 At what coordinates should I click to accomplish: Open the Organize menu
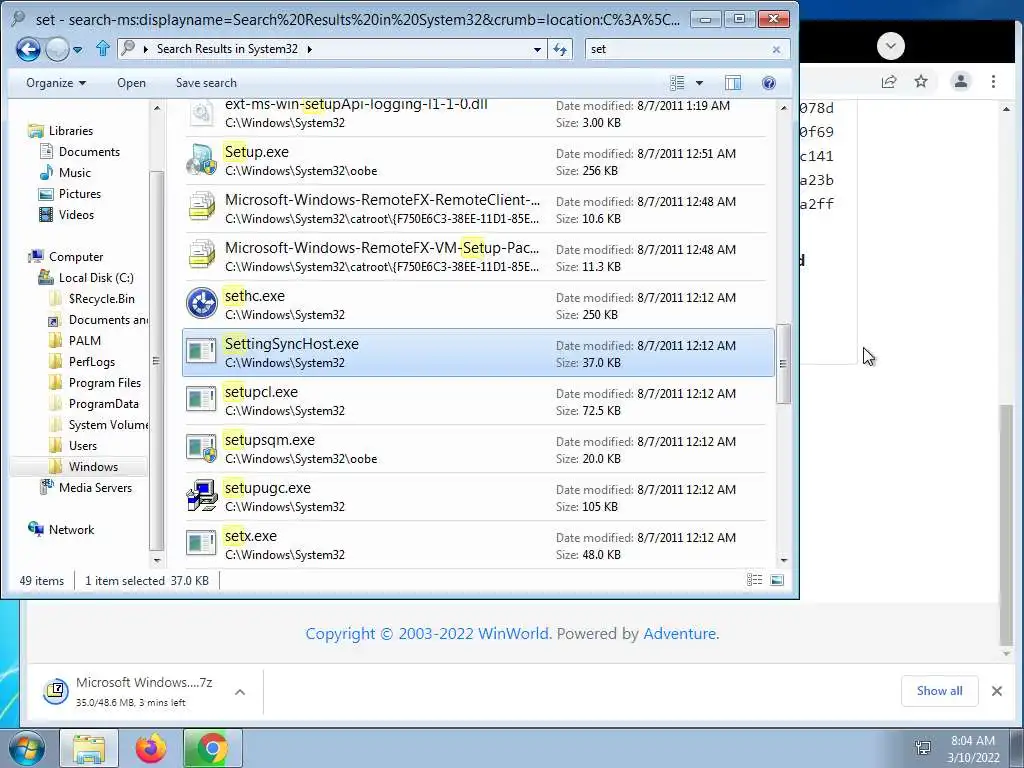pos(56,83)
